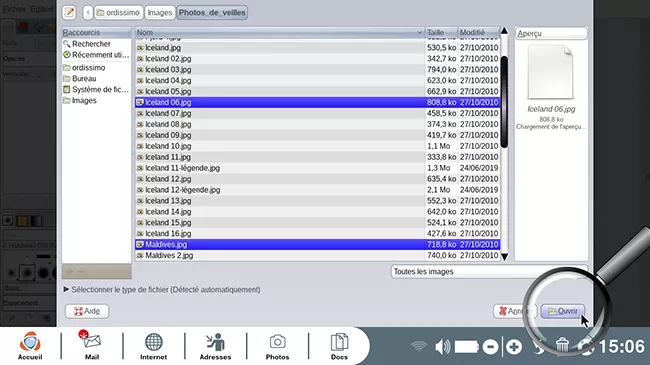Screen dimensions: 650x365
Task: Select ordissimo folder shortcut
Action: click(x=97, y=68)
